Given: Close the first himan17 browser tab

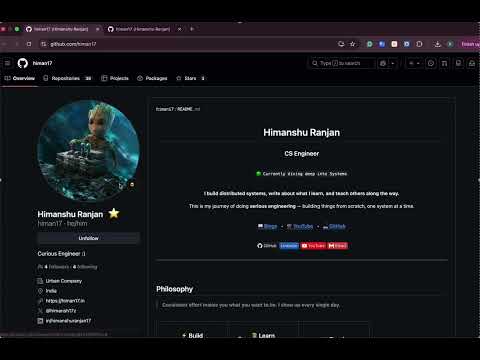Looking at the screenshot, I should tap(98, 29).
